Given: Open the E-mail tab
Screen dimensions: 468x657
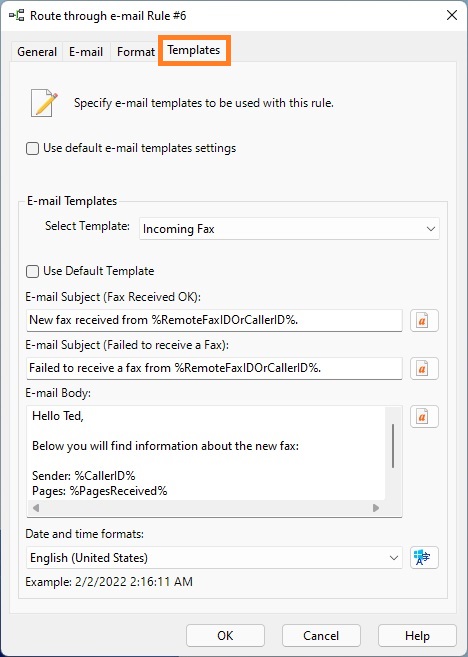Looking at the screenshot, I should click(x=86, y=52).
